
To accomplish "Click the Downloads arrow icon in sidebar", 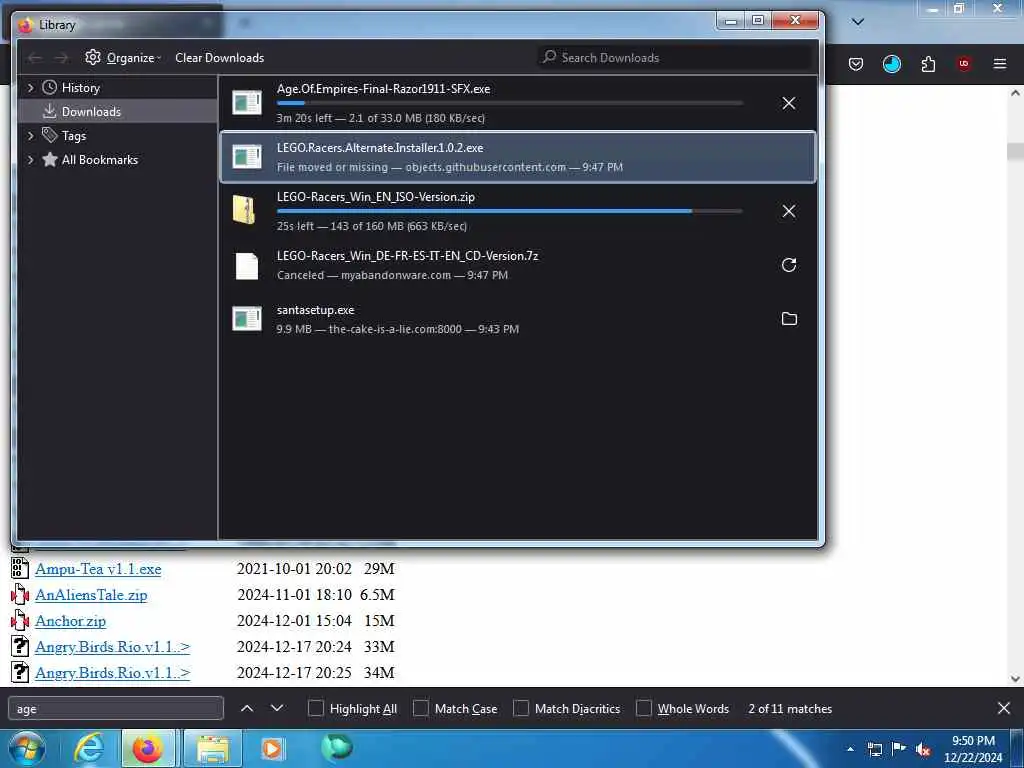I will (x=50, y=111).
